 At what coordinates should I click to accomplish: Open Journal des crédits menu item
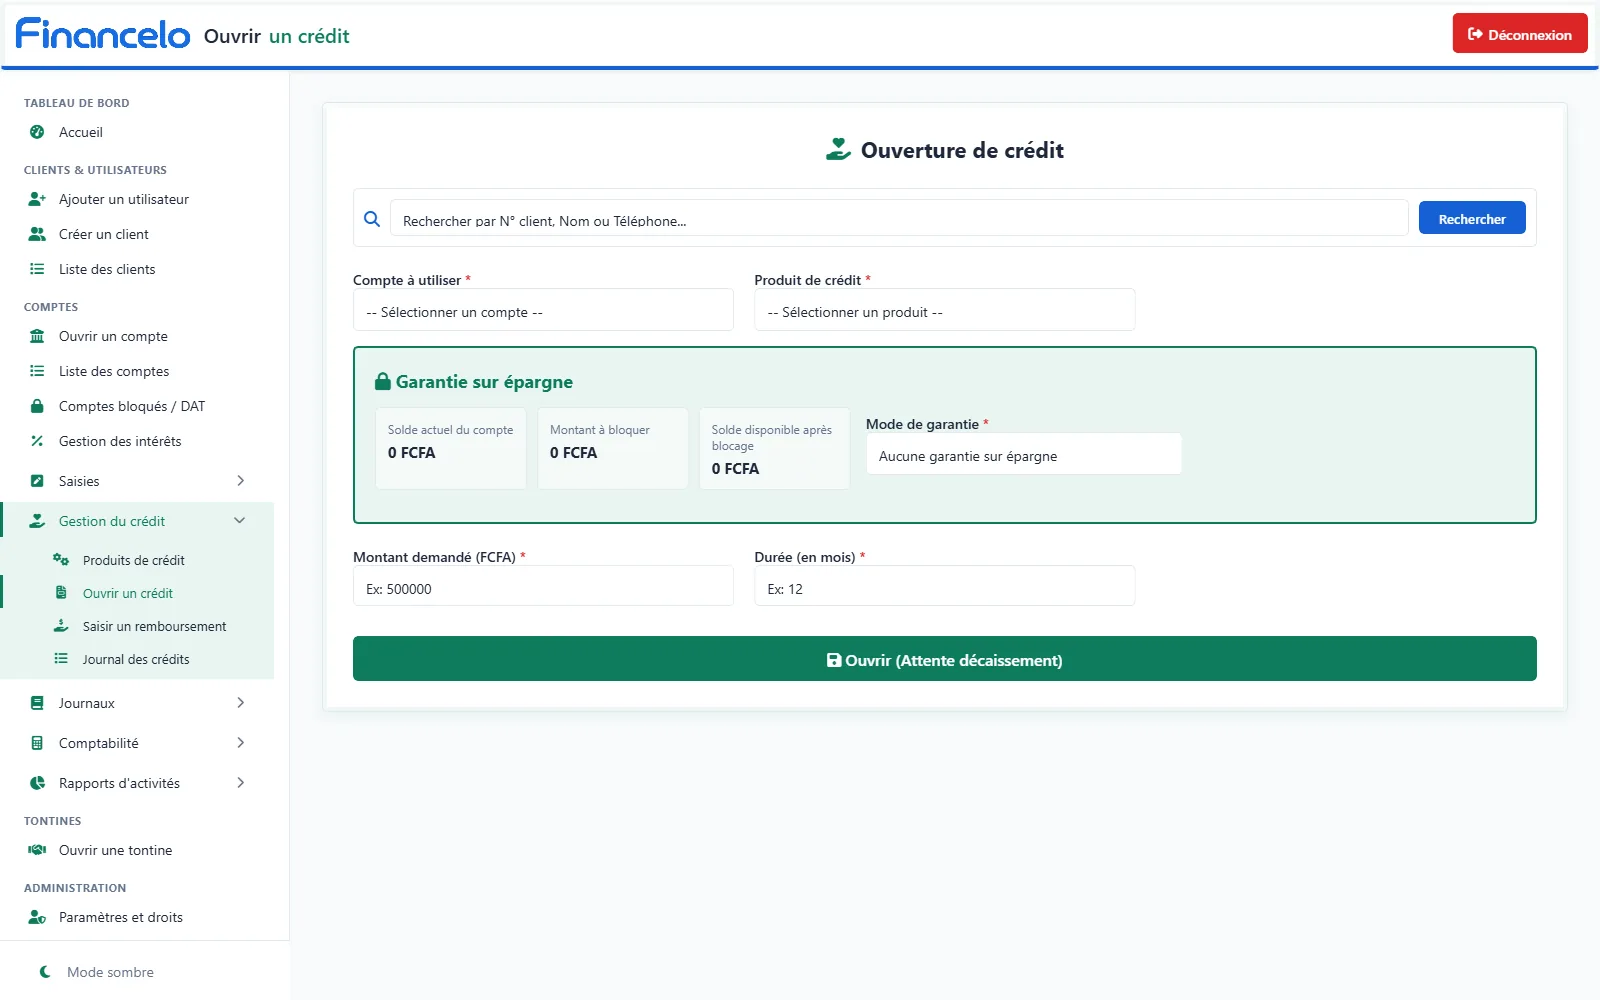point(137,659)
